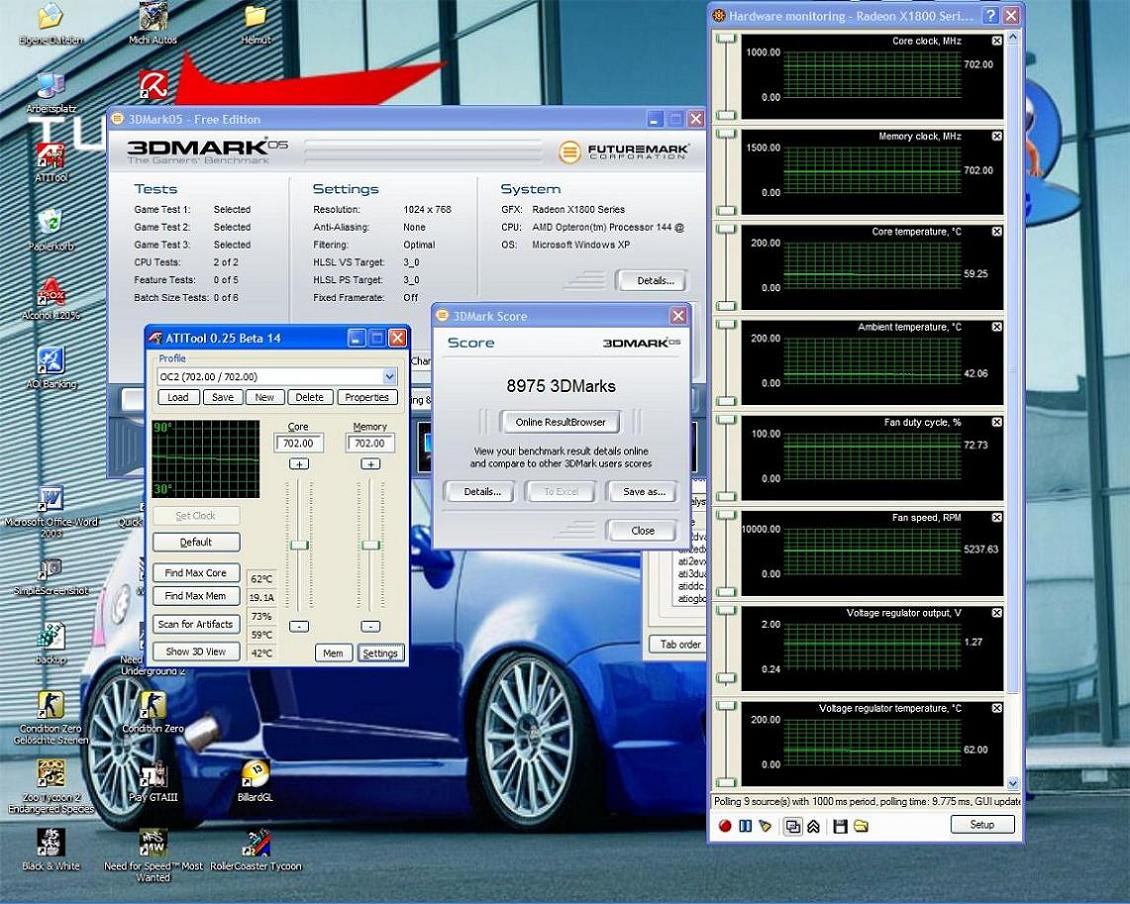Click Show 3D View button
Image resolution: width=1130 pixels, height=904 pixels.
click(196, 652)
